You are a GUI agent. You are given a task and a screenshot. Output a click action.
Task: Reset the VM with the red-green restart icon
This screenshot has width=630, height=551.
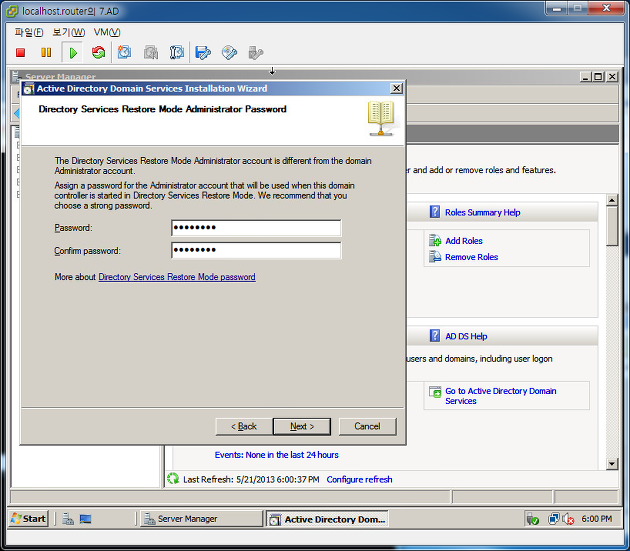(98, 53)
